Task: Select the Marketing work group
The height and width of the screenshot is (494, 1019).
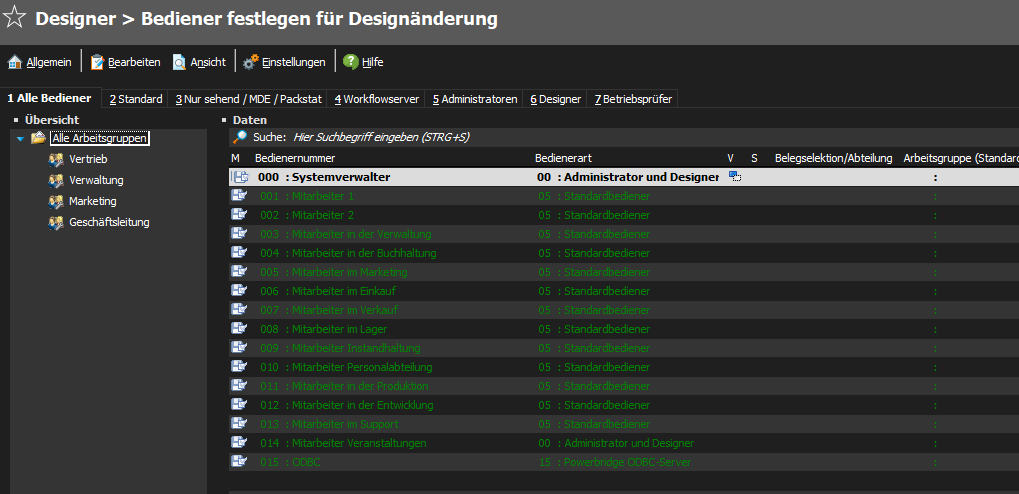Action: point(93,201)
